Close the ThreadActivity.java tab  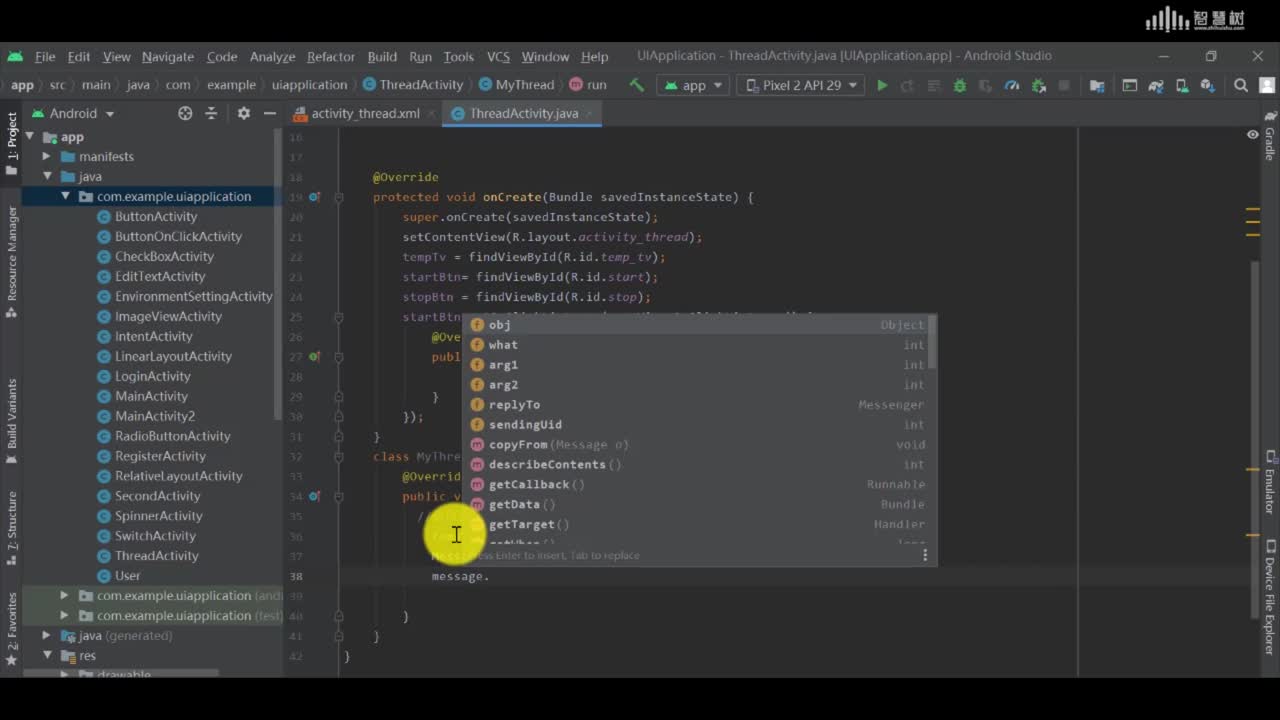(x=591, y=113)
